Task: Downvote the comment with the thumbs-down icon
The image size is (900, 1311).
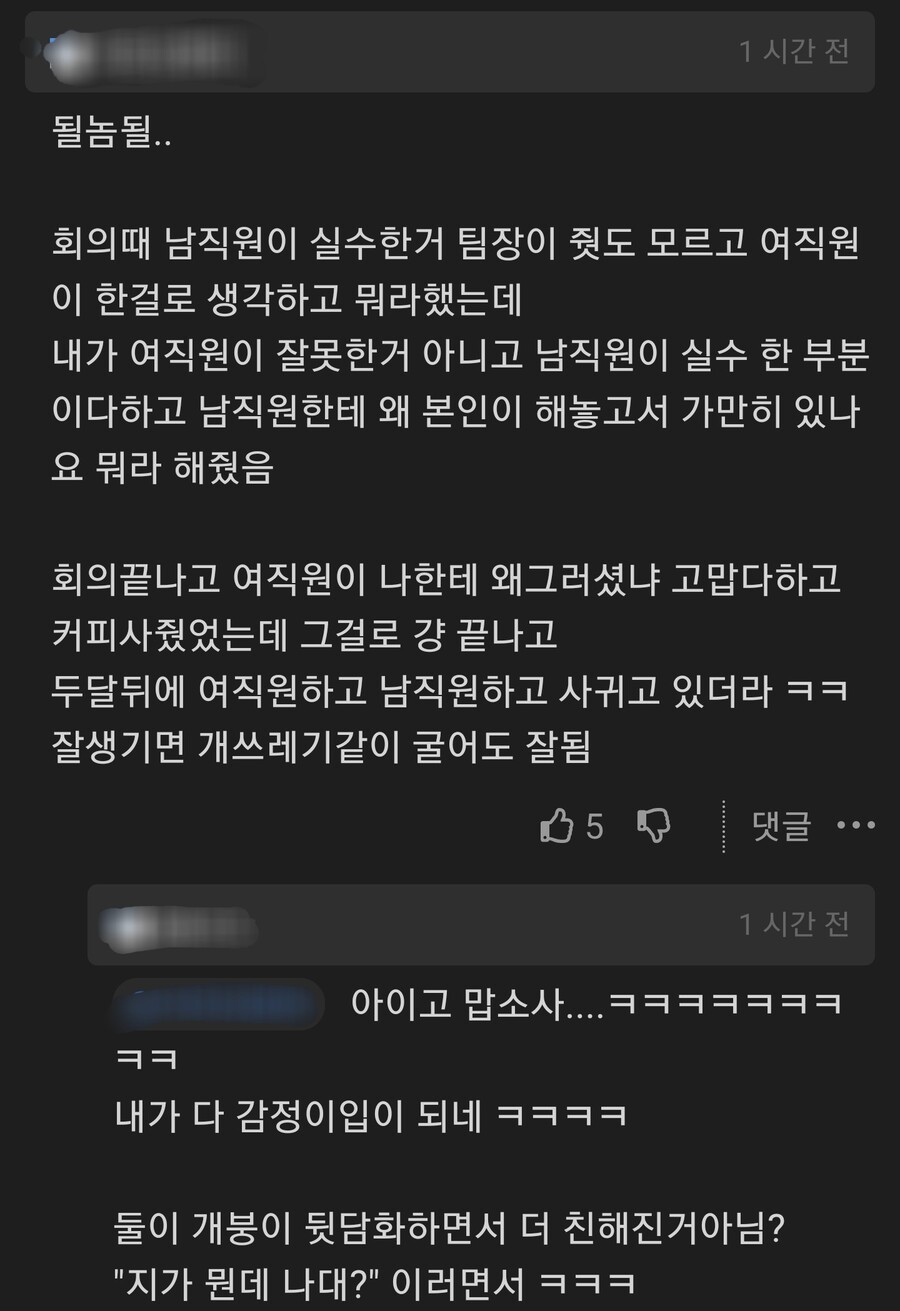Action: click(654, 826)
